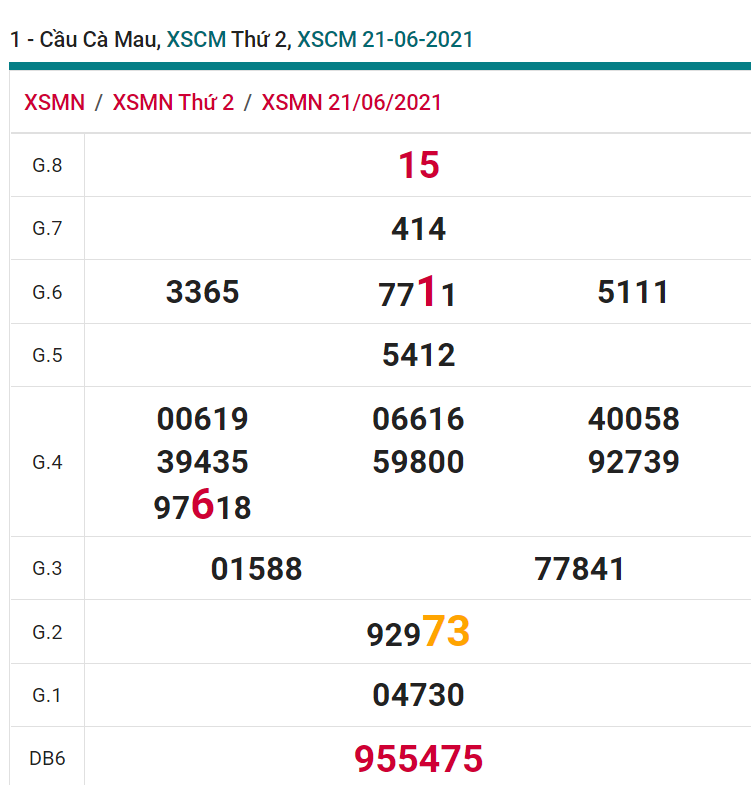
Task: Open the XSCM link in the title
Action: click(x=196, y=40)
